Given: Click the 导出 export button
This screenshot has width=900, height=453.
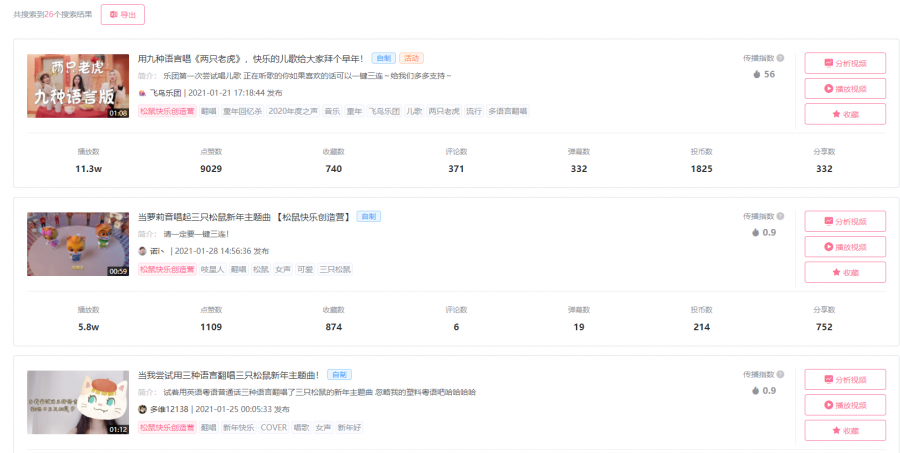Looking at the screenshot, I should (122, 14).
